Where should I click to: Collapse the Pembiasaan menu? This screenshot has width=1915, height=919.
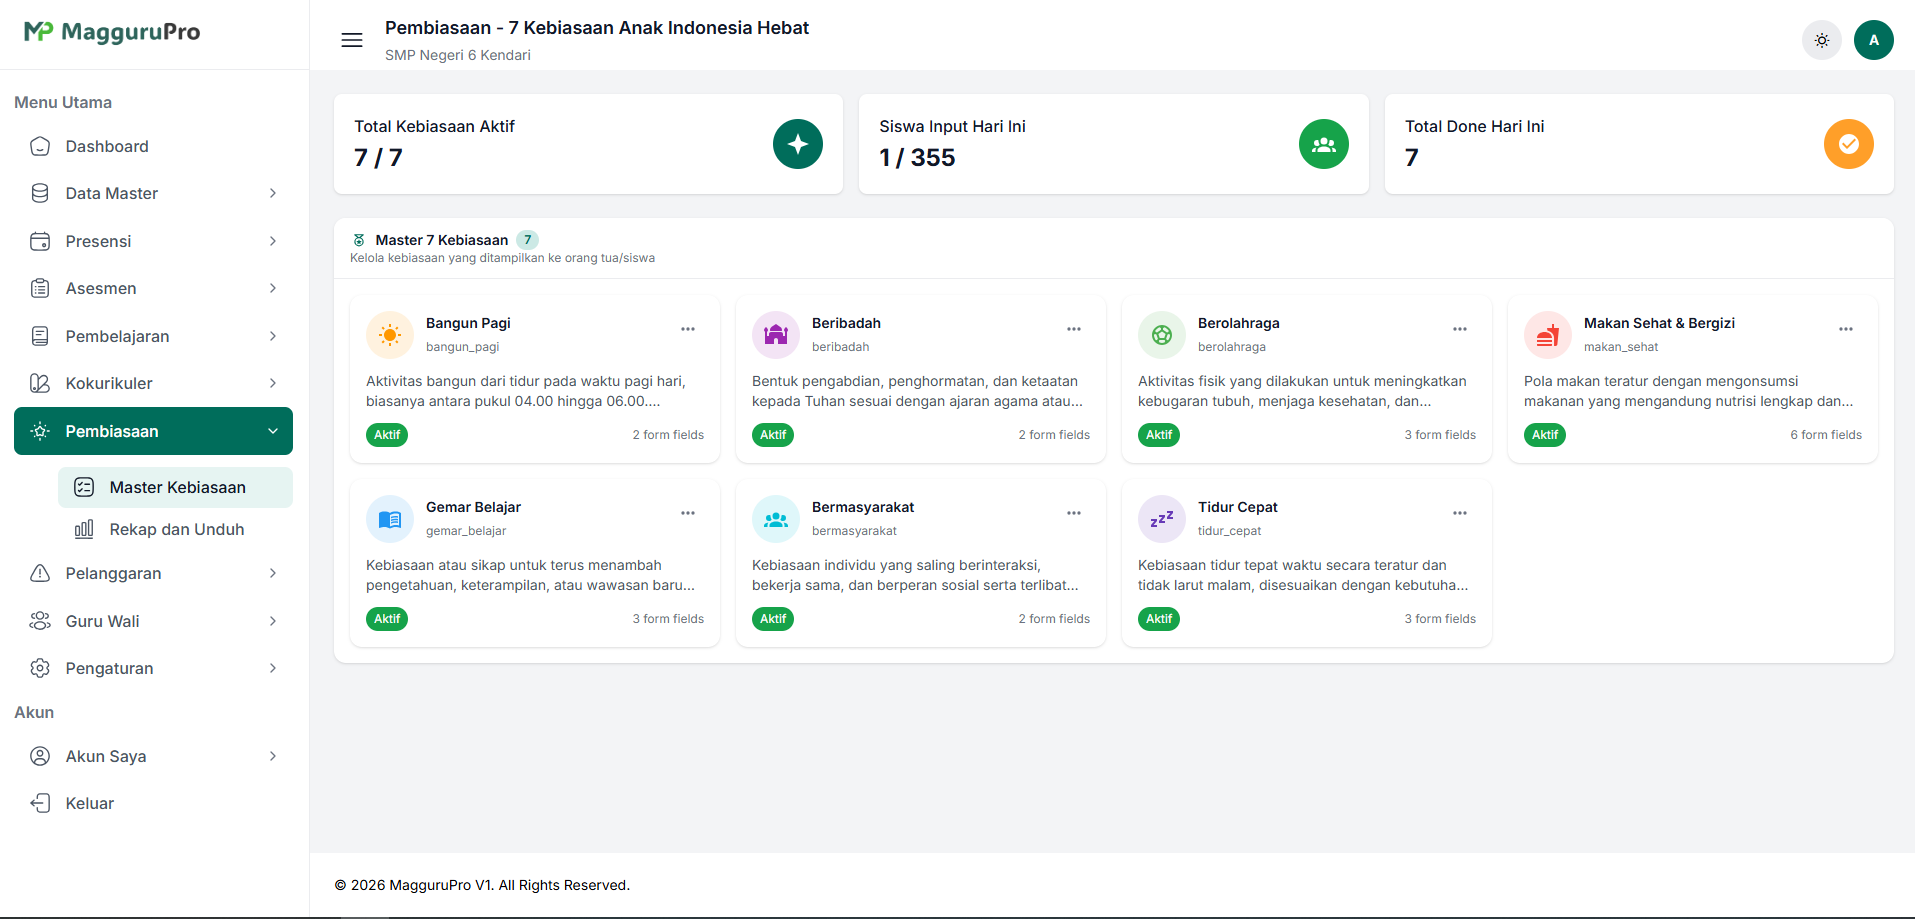154,431
